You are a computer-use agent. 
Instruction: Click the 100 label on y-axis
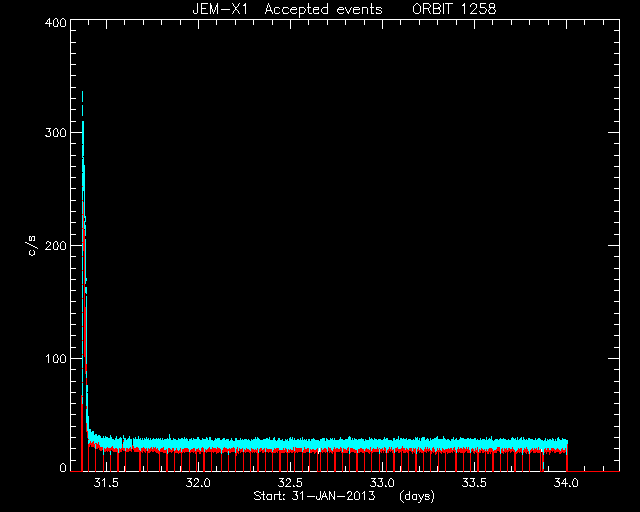coord(55,358)
